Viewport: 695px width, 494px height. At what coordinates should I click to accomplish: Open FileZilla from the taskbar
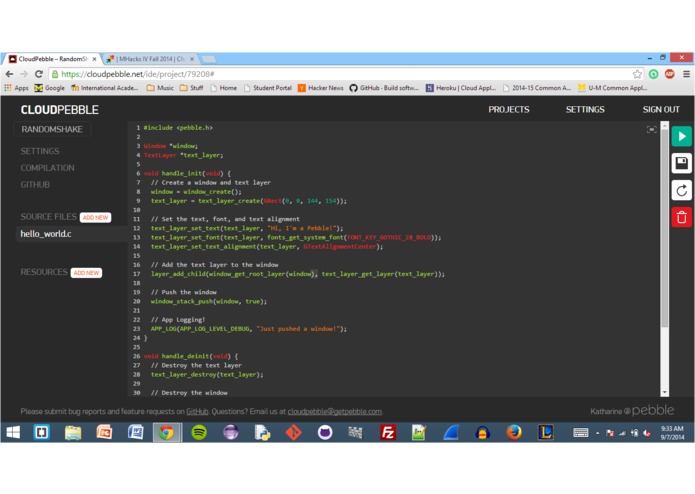[387, 432]
